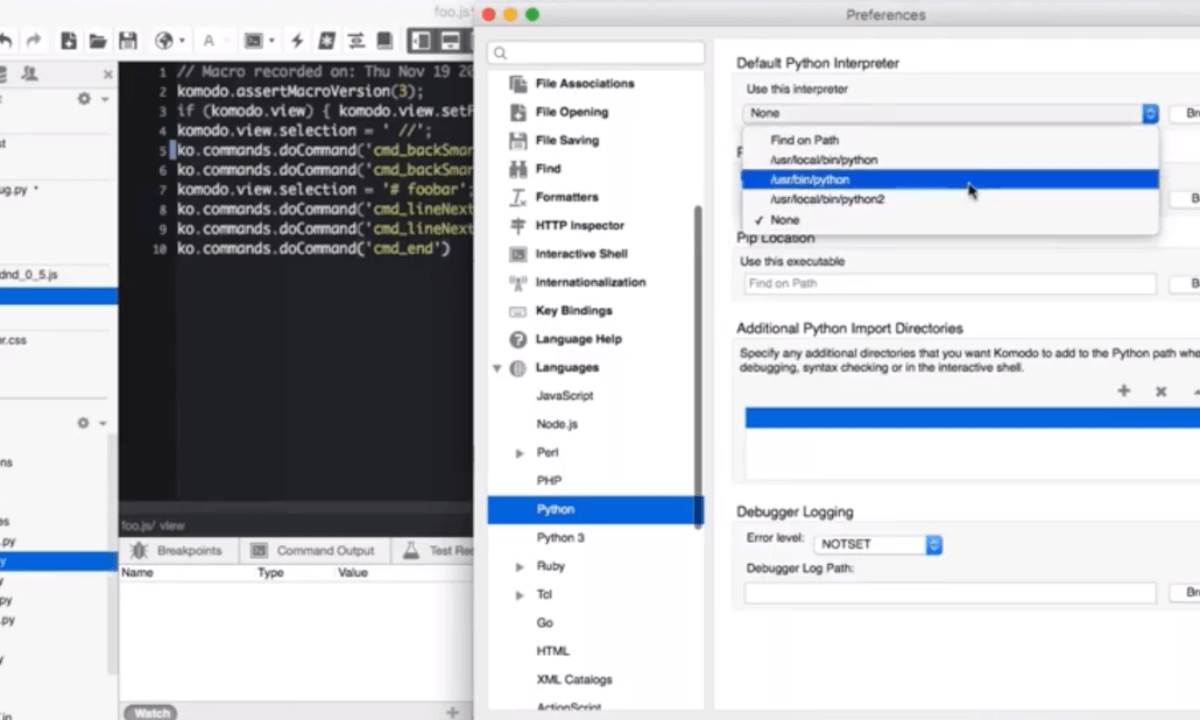Image resolution: width=1200 pixels, height=720 pixels.
Task: Select JavaScript under Languages
Action: 565,396
